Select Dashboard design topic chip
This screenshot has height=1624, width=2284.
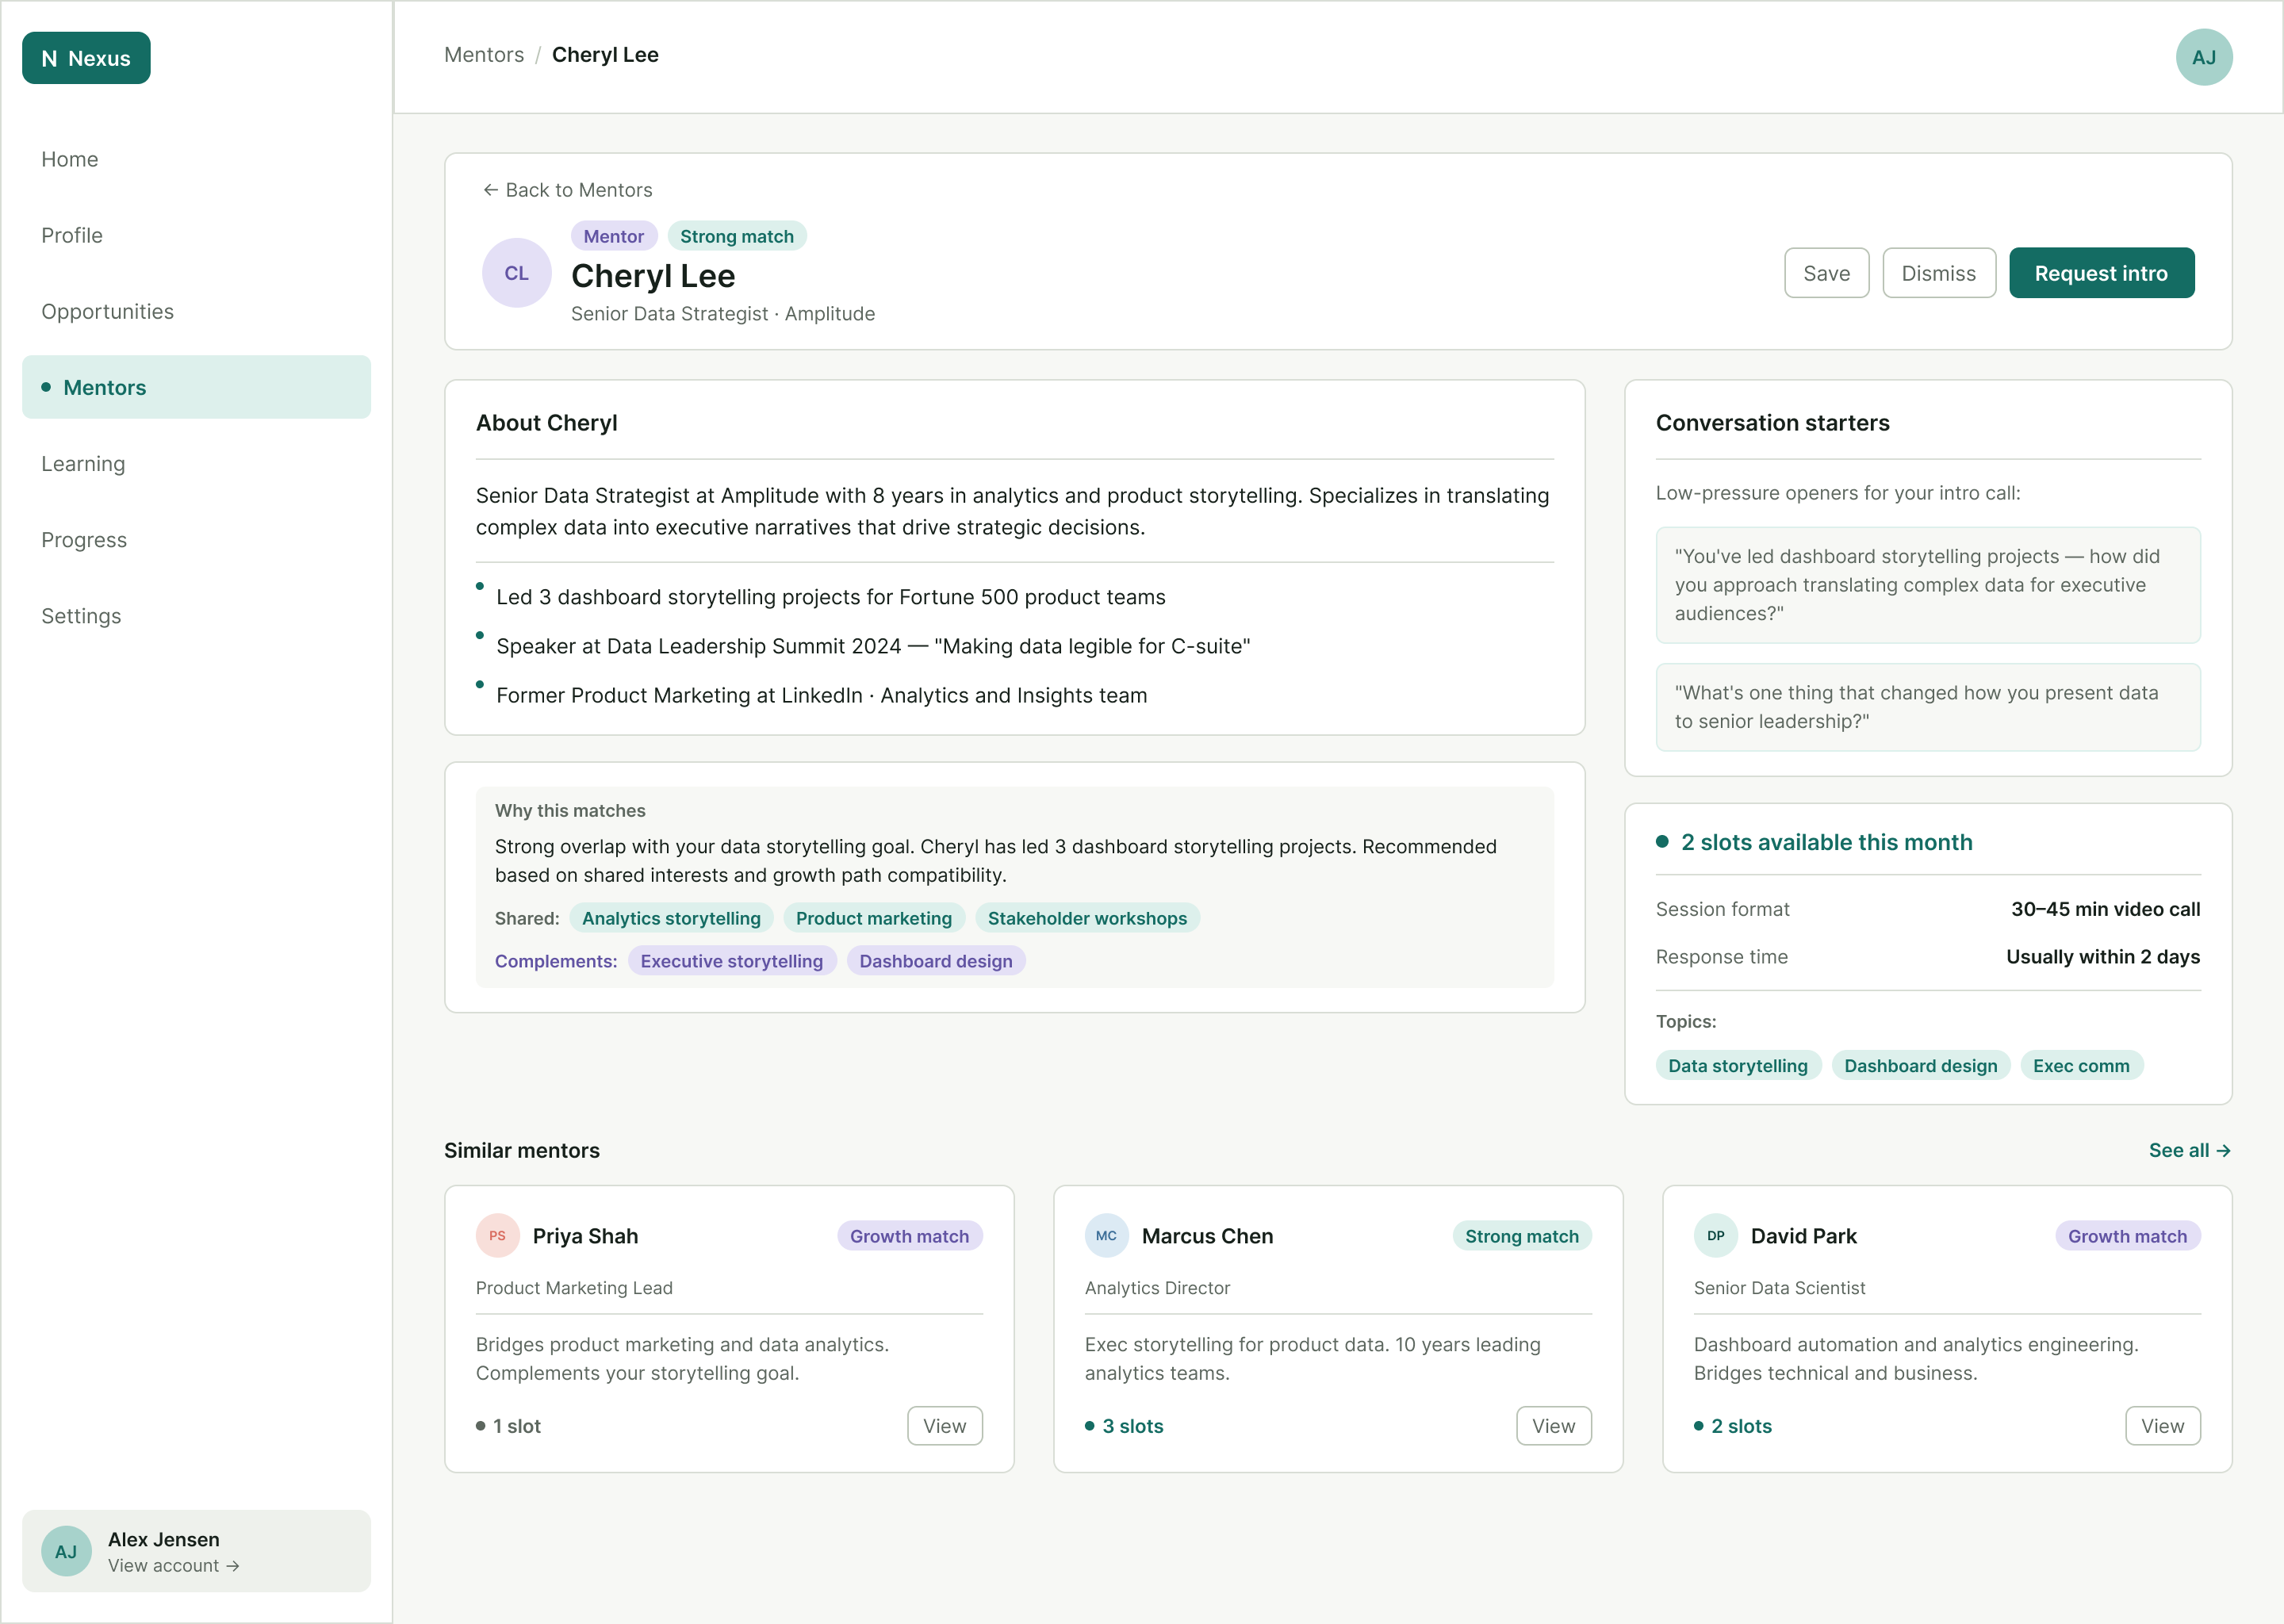click(1920, 1066)
